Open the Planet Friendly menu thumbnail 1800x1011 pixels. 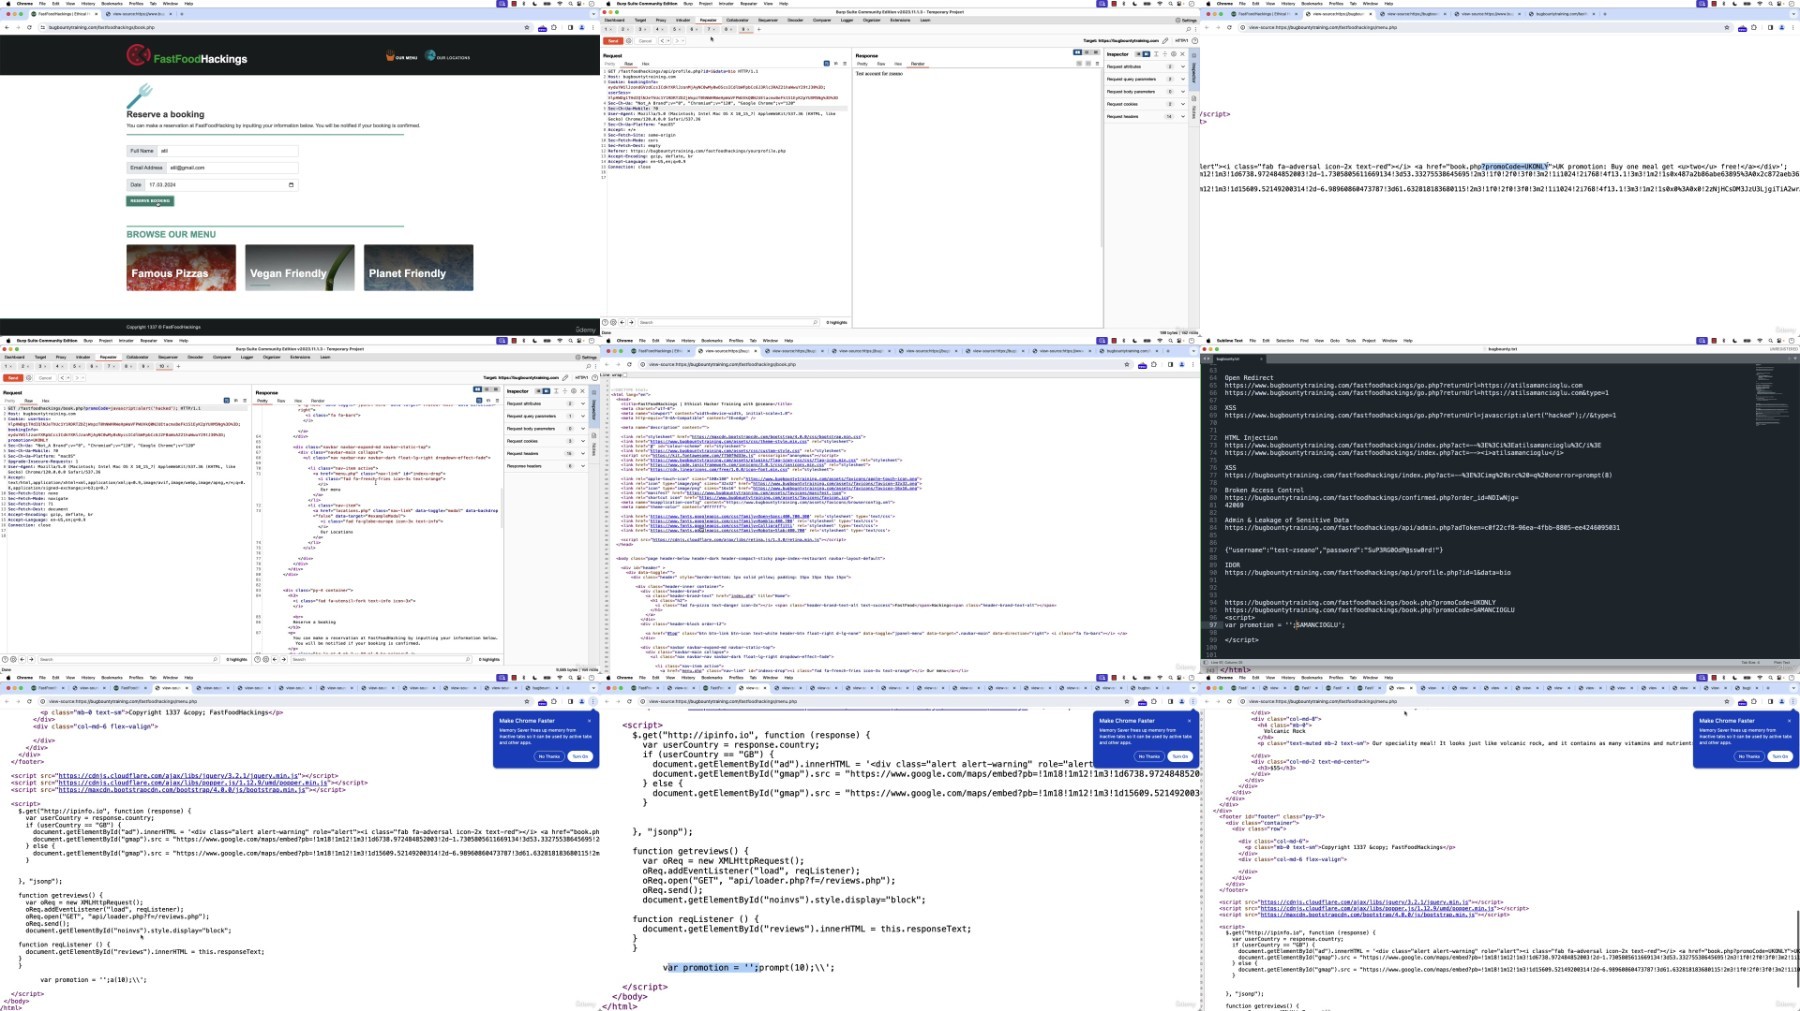coord(418,268)
